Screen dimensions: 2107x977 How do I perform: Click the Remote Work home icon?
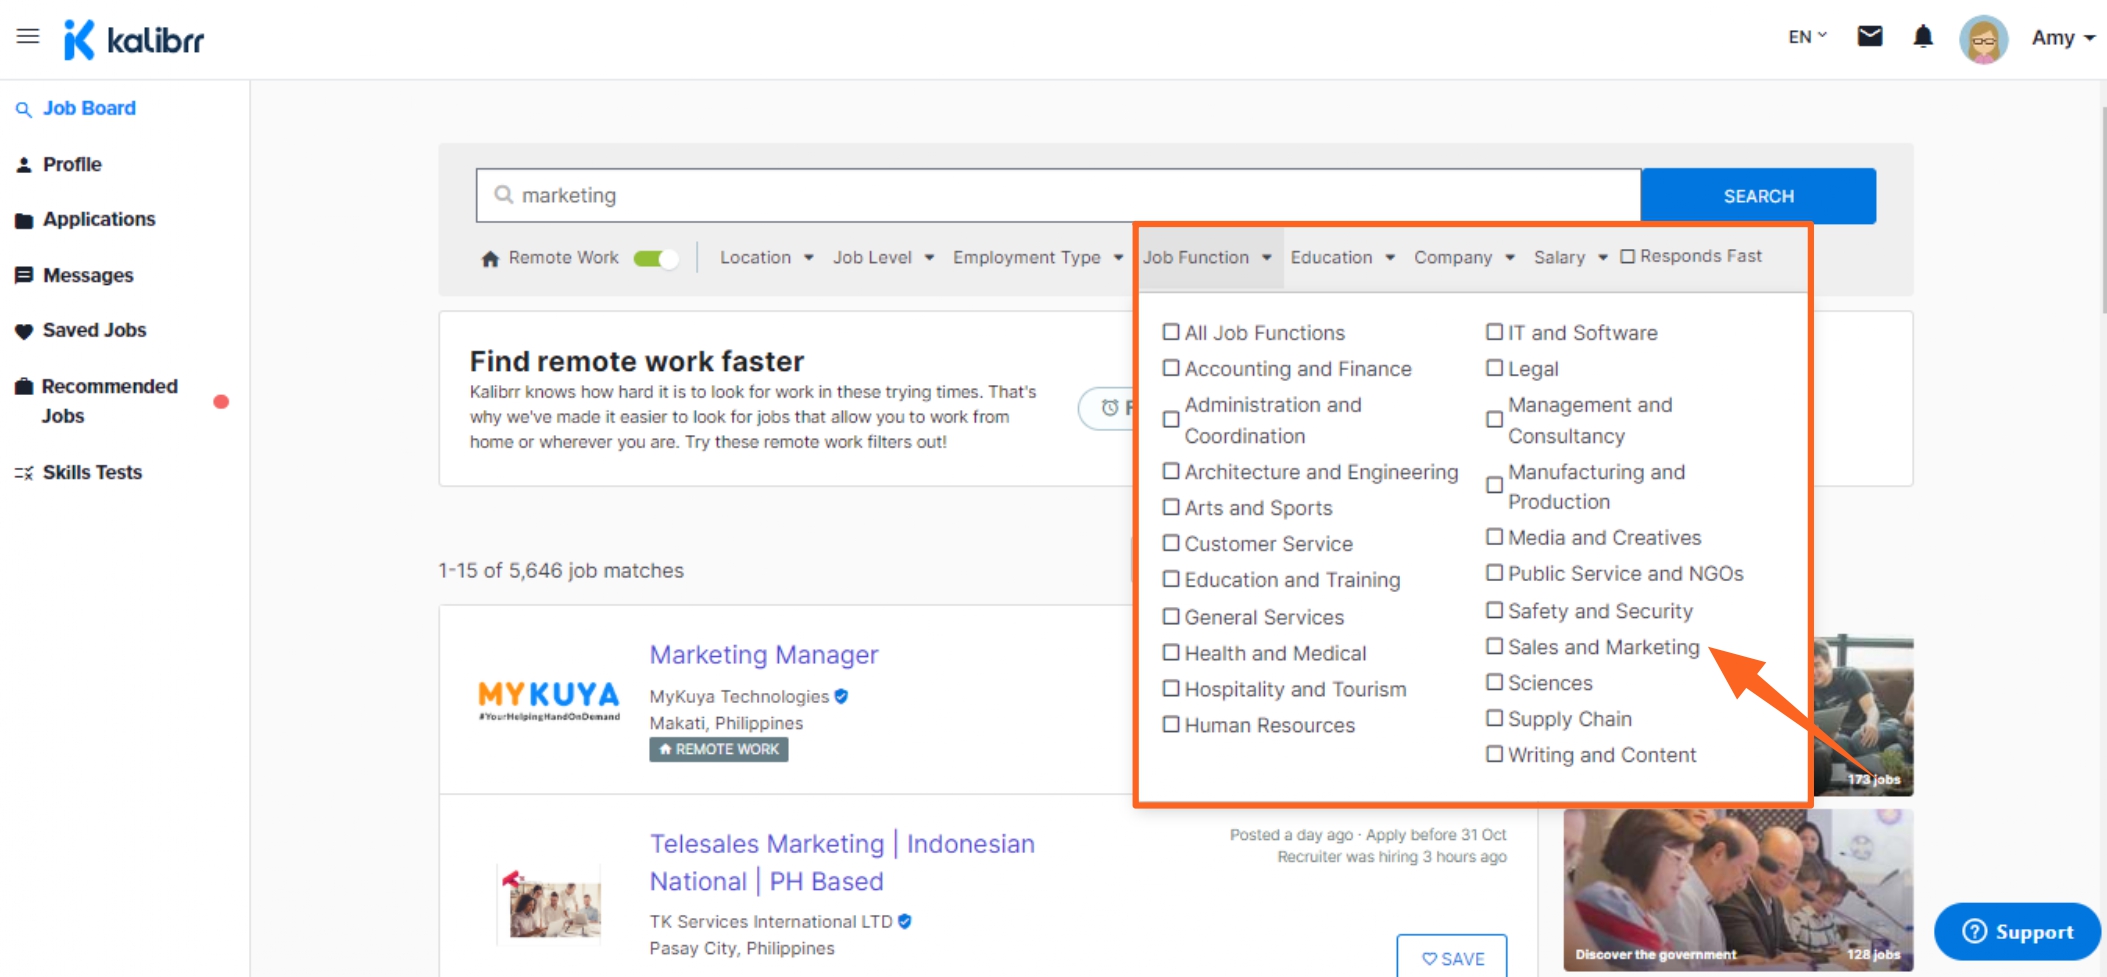pyautogui.click(x=490, y=259)
